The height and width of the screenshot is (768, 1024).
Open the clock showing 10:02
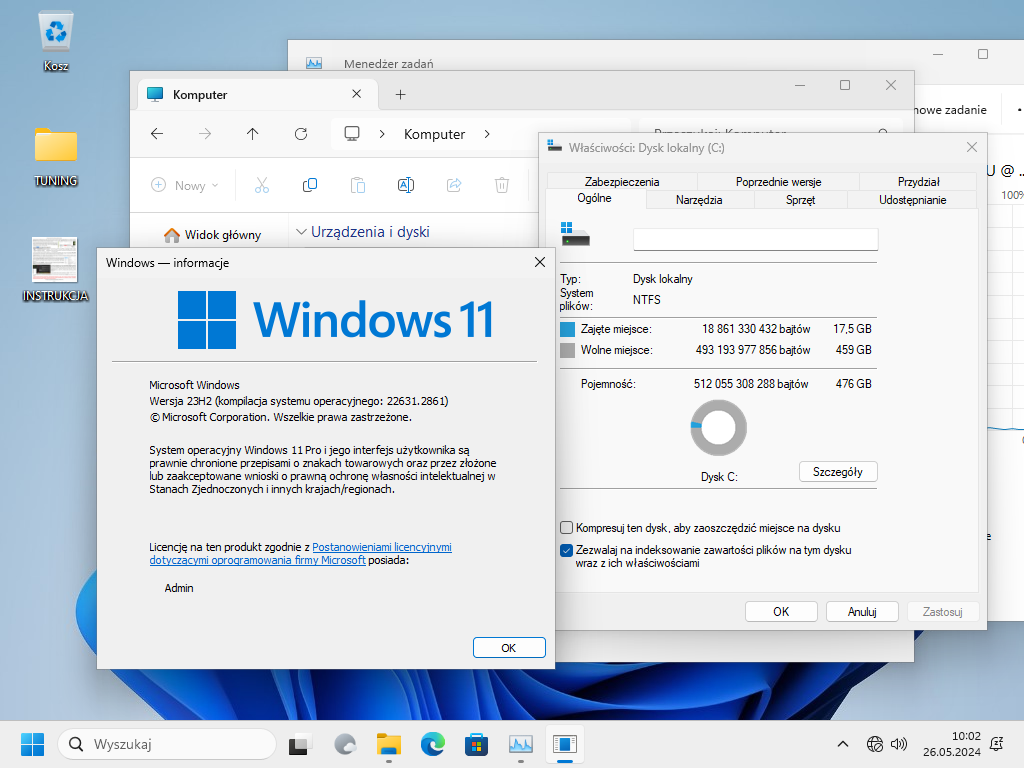click(x=952, y=744)
